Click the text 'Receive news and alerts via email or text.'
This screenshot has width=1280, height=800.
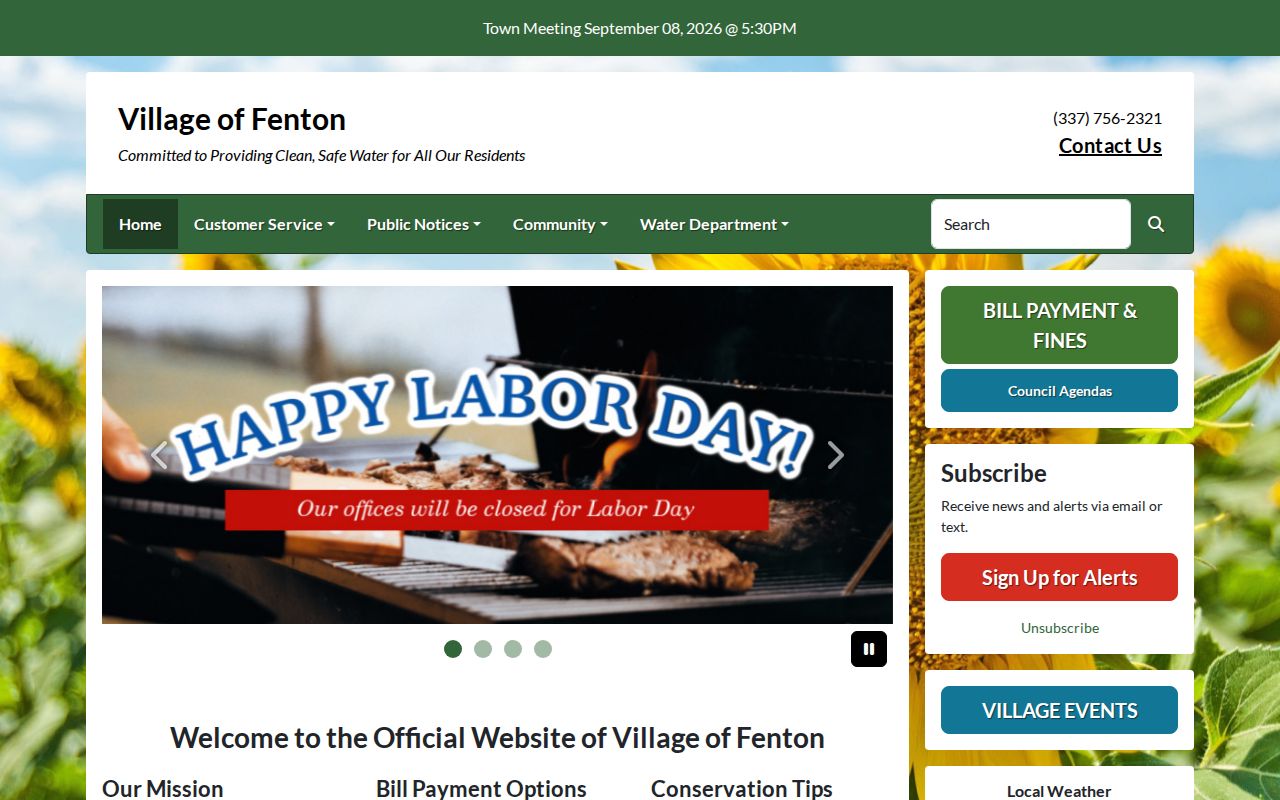[1052, 516]
